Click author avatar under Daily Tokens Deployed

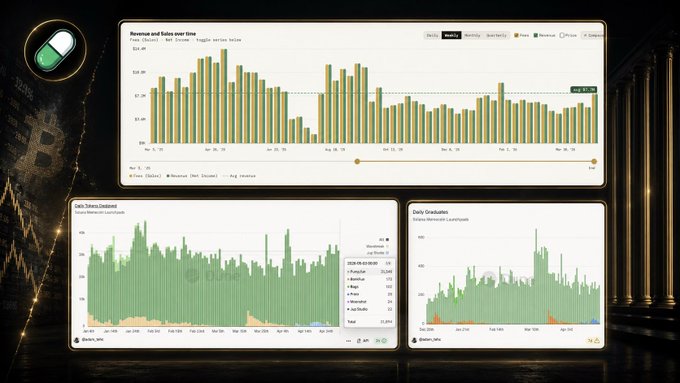[x=77, y=340]
